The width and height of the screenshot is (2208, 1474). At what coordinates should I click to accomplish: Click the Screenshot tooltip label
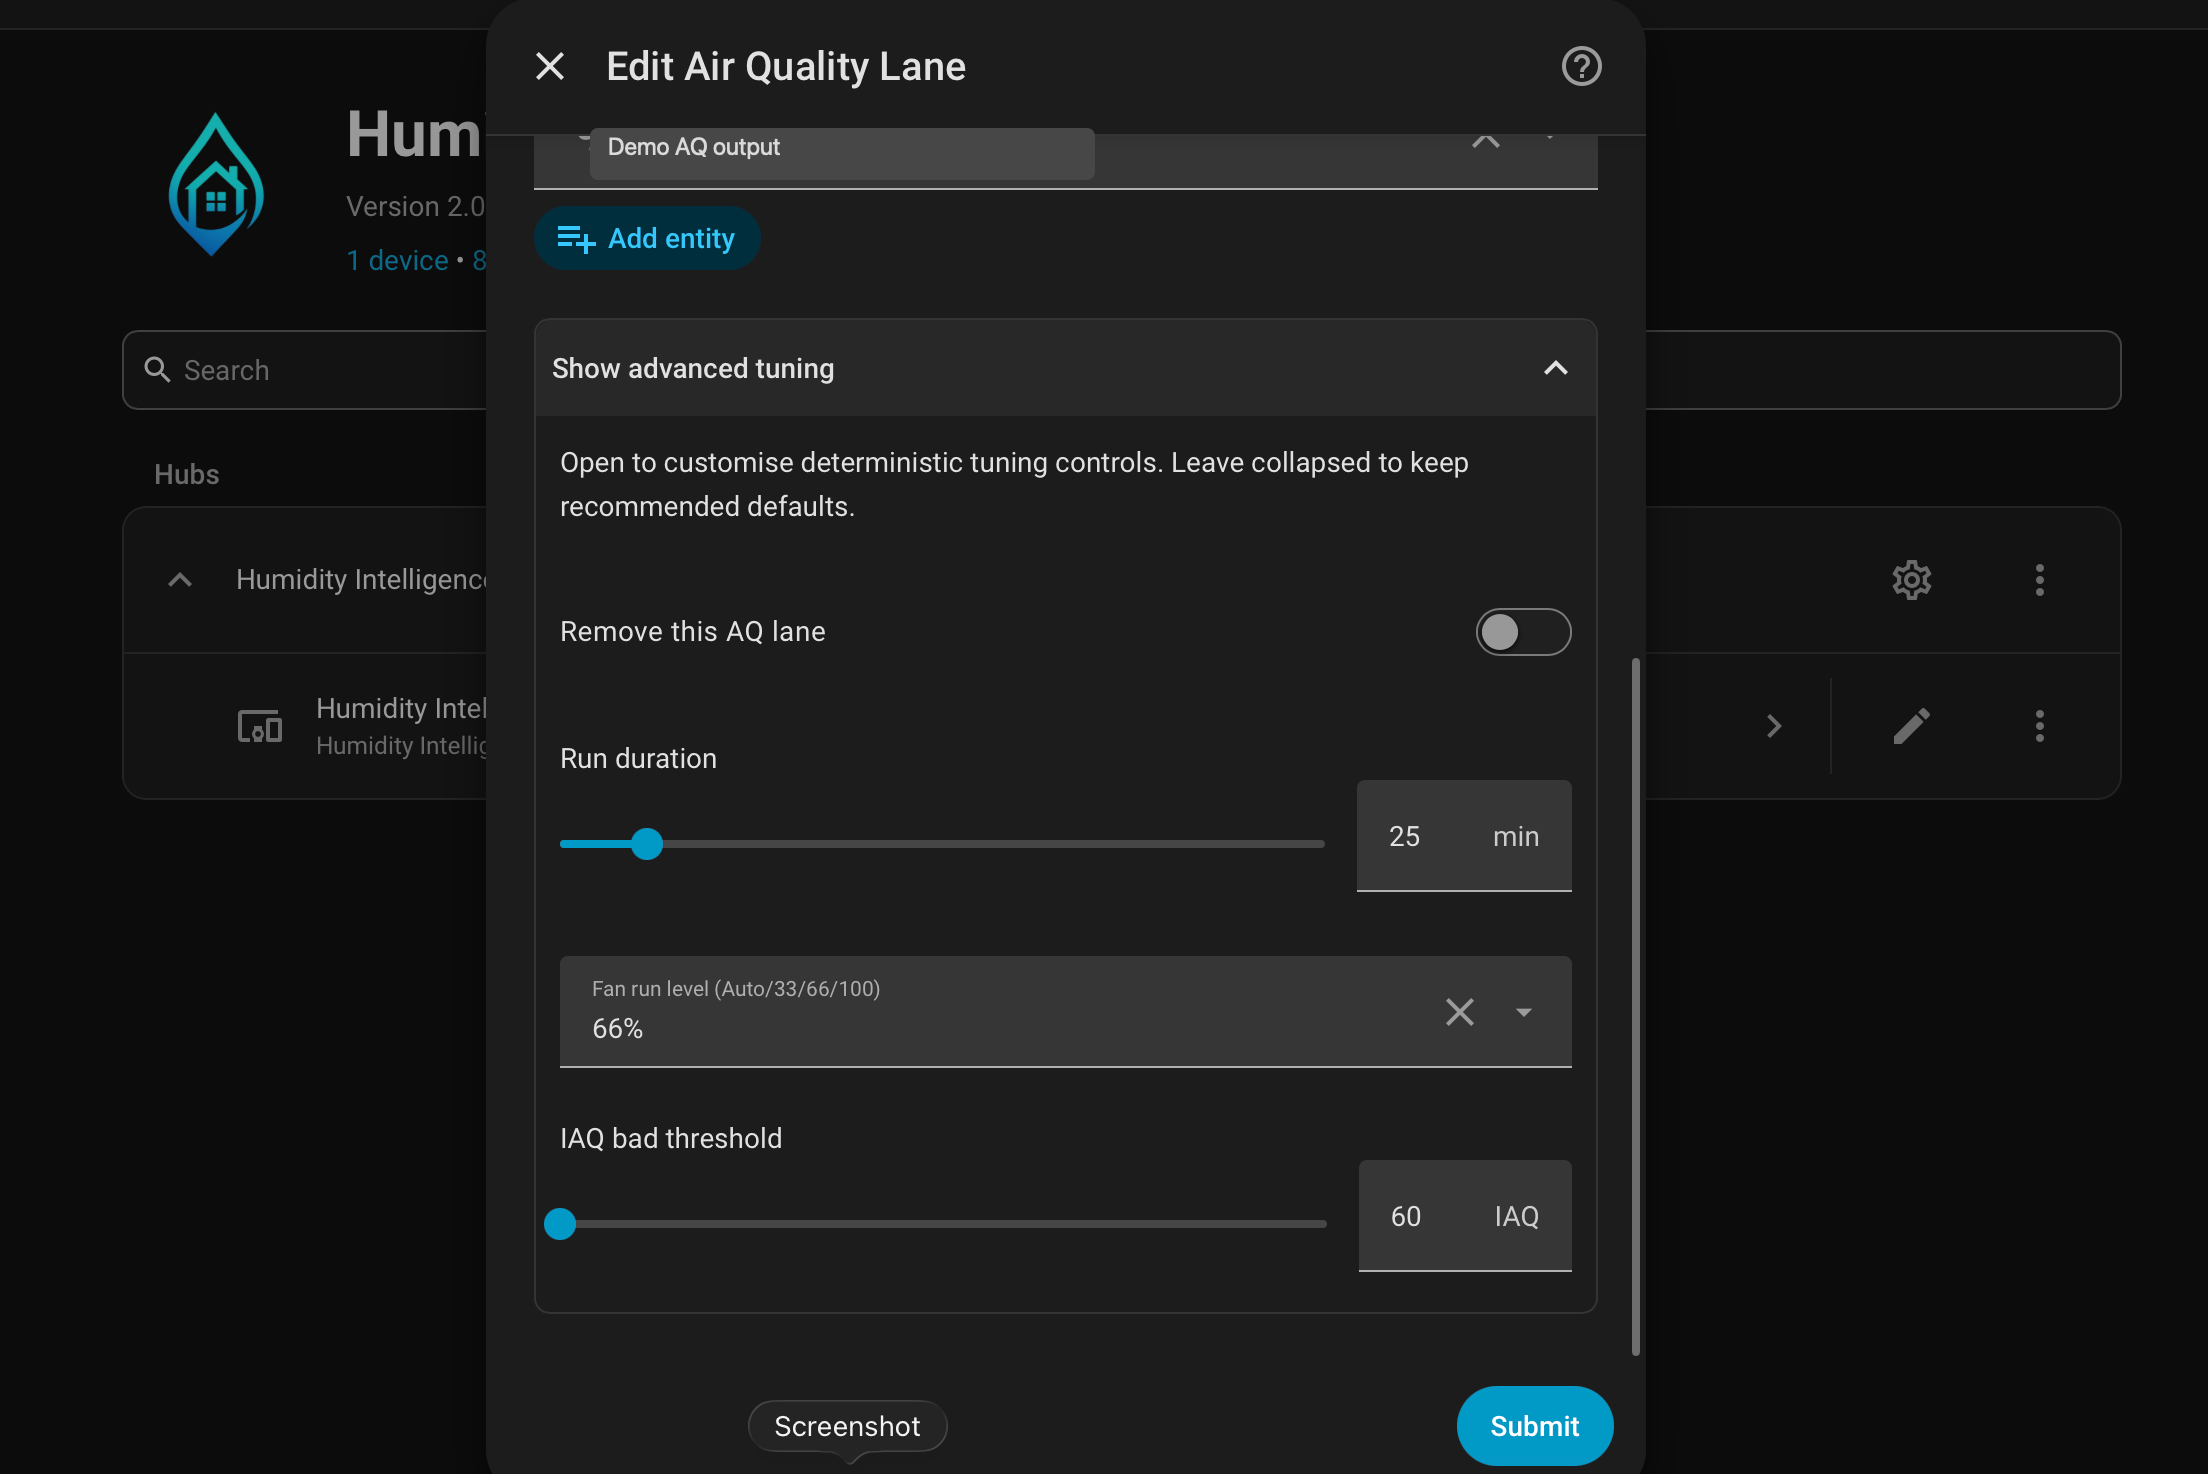tap(847, 1426)
